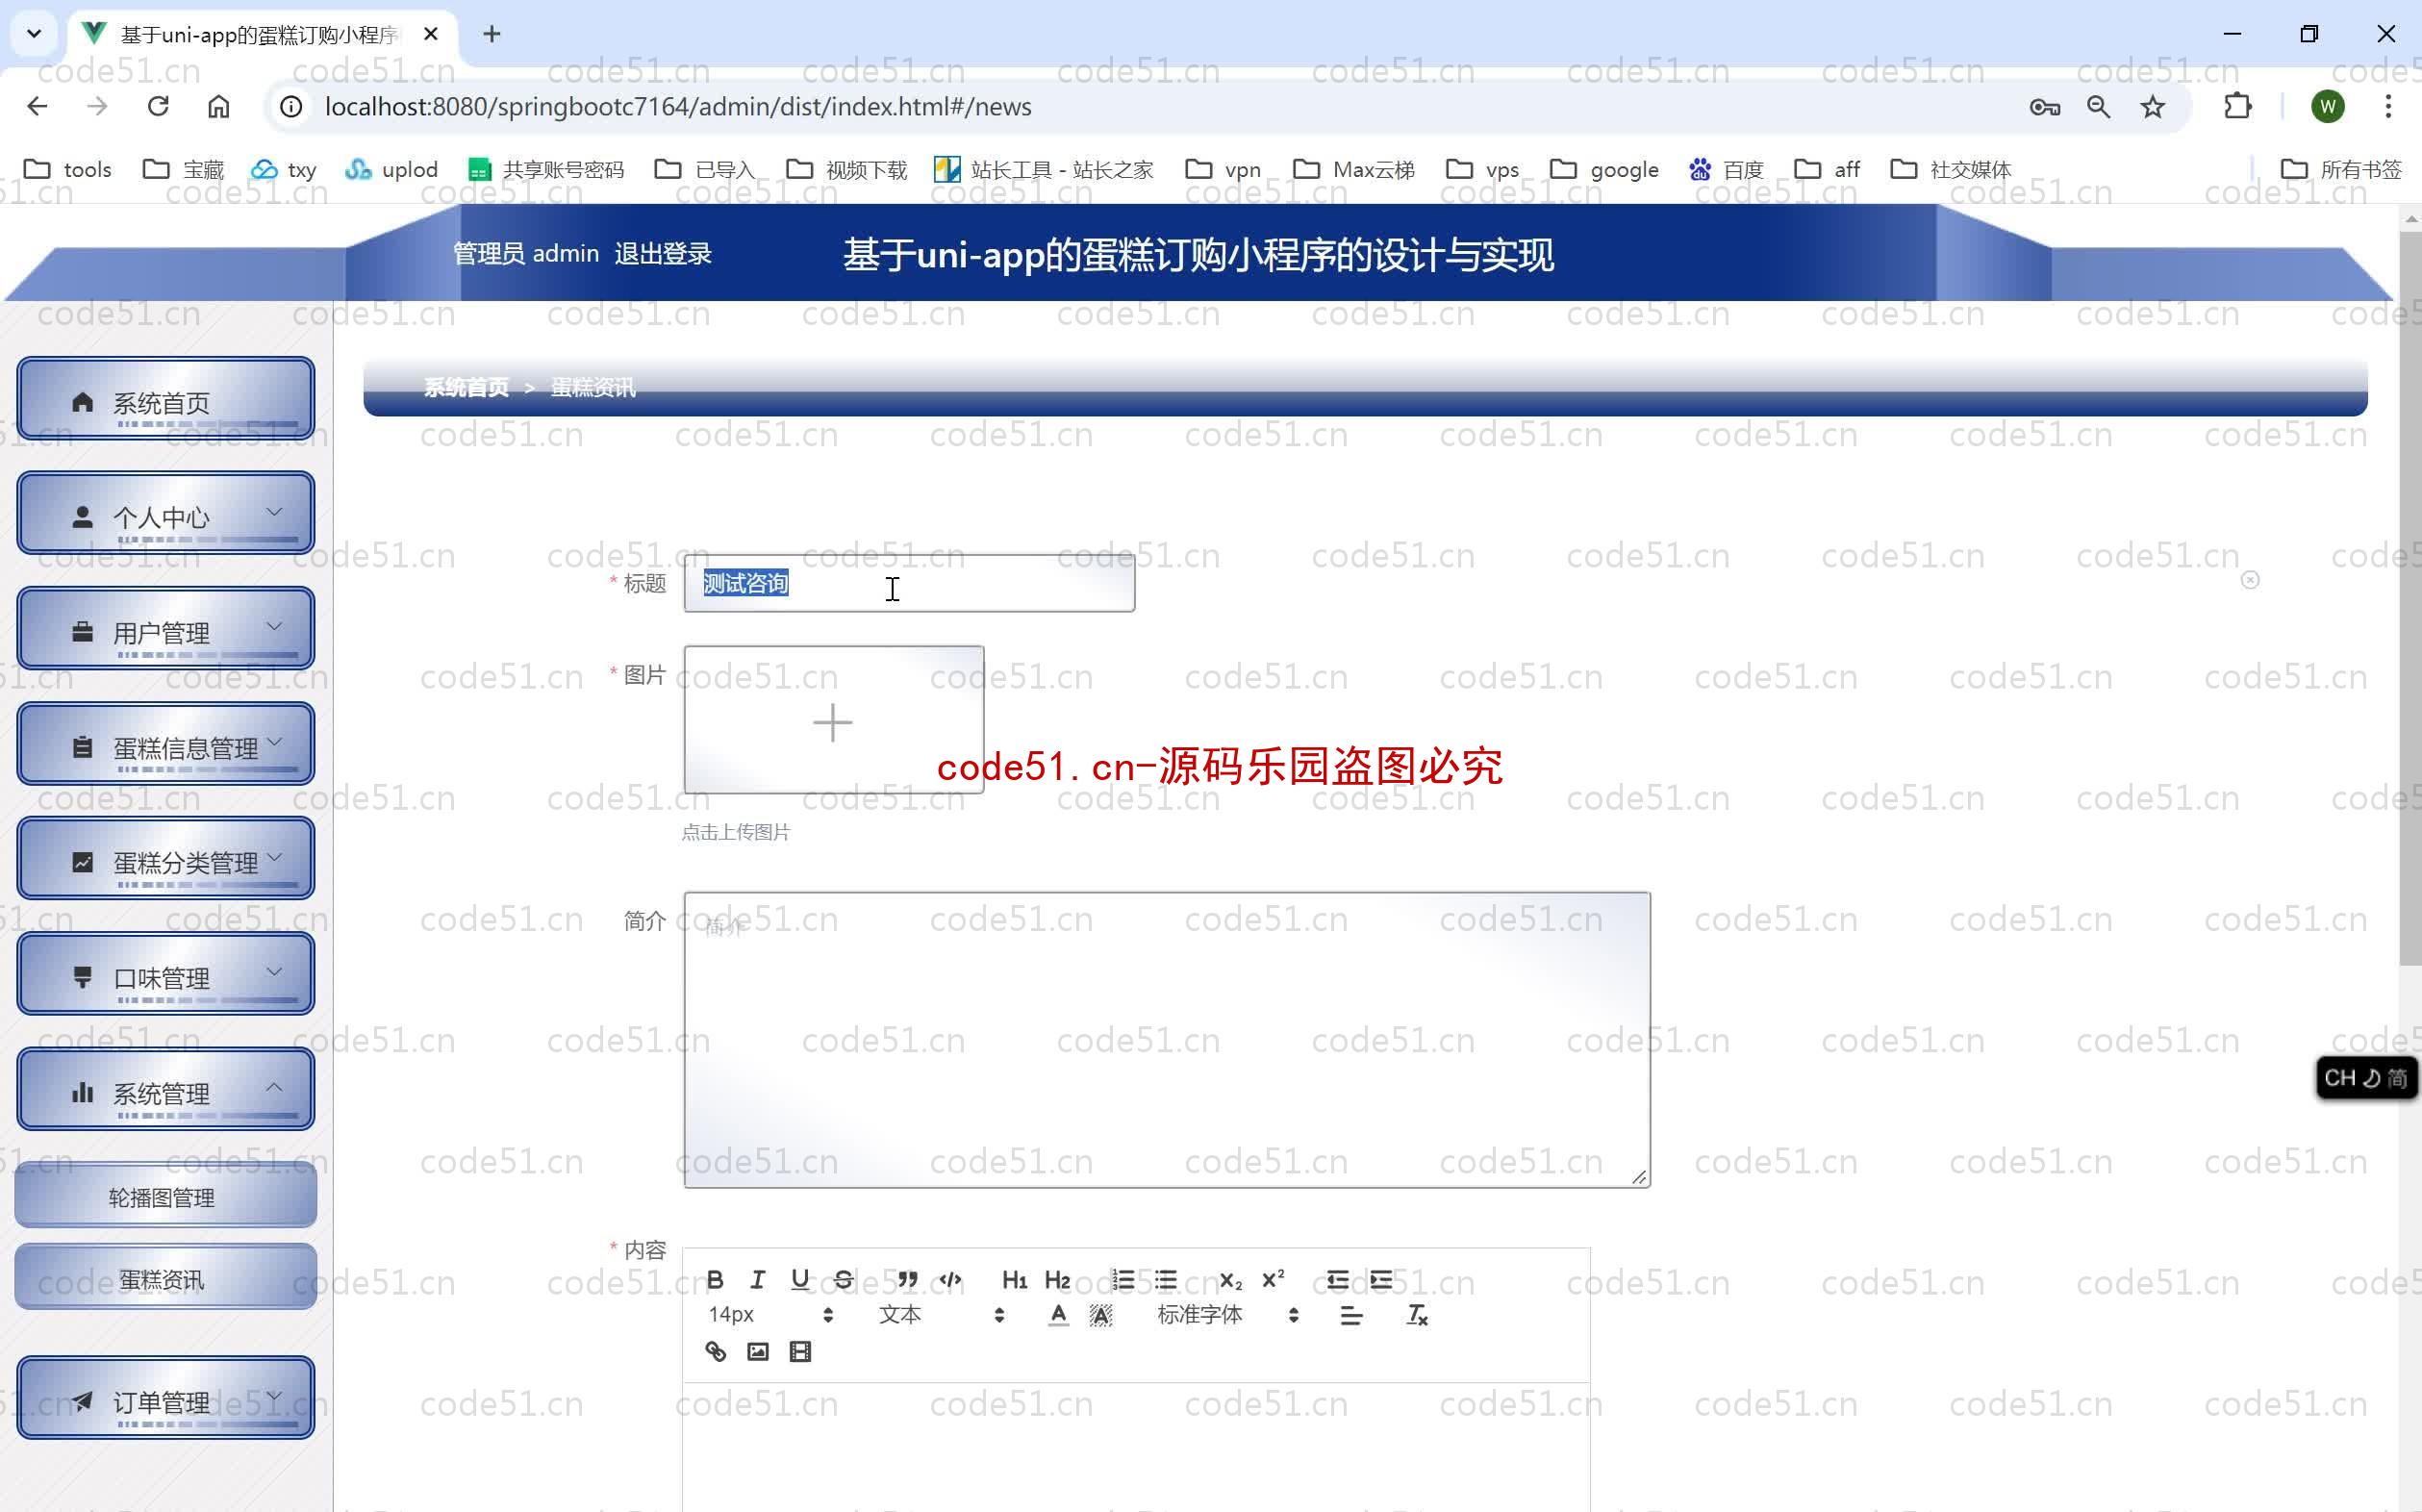Go to 系统首页 in sidebar
The image size is (2422, 1512).
166,399
